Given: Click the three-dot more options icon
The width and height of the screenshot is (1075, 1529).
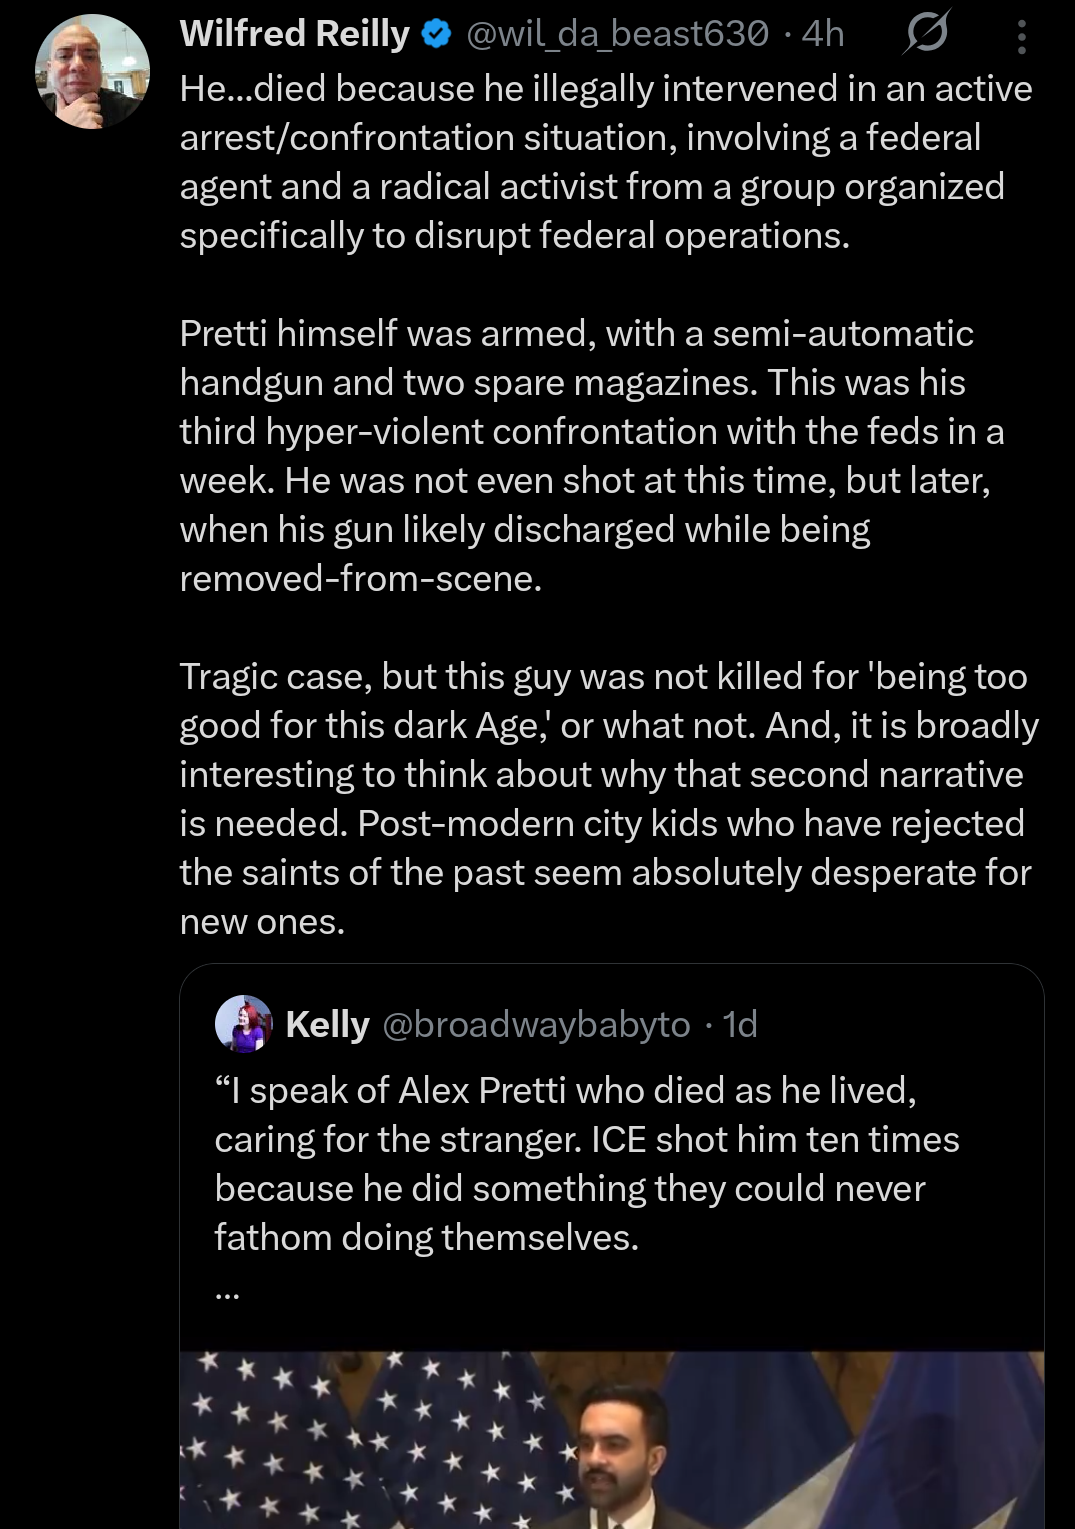Looking at the screenshot, I should coord(1020,36).
